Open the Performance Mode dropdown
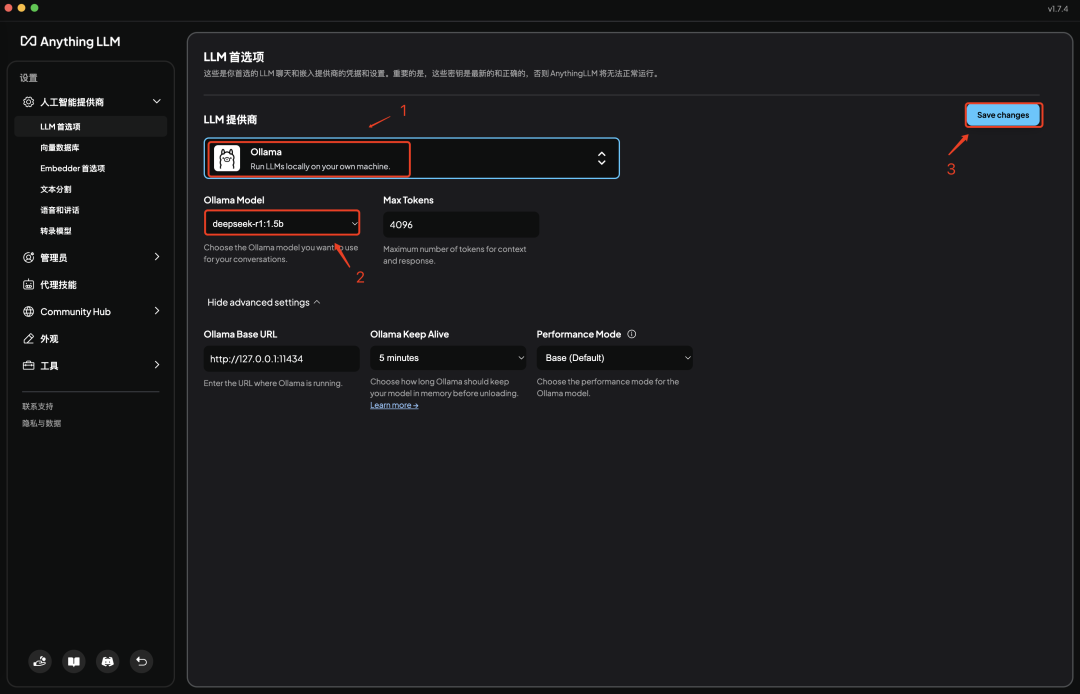This screenshot has height=694, width=1080. pos(614,358)
